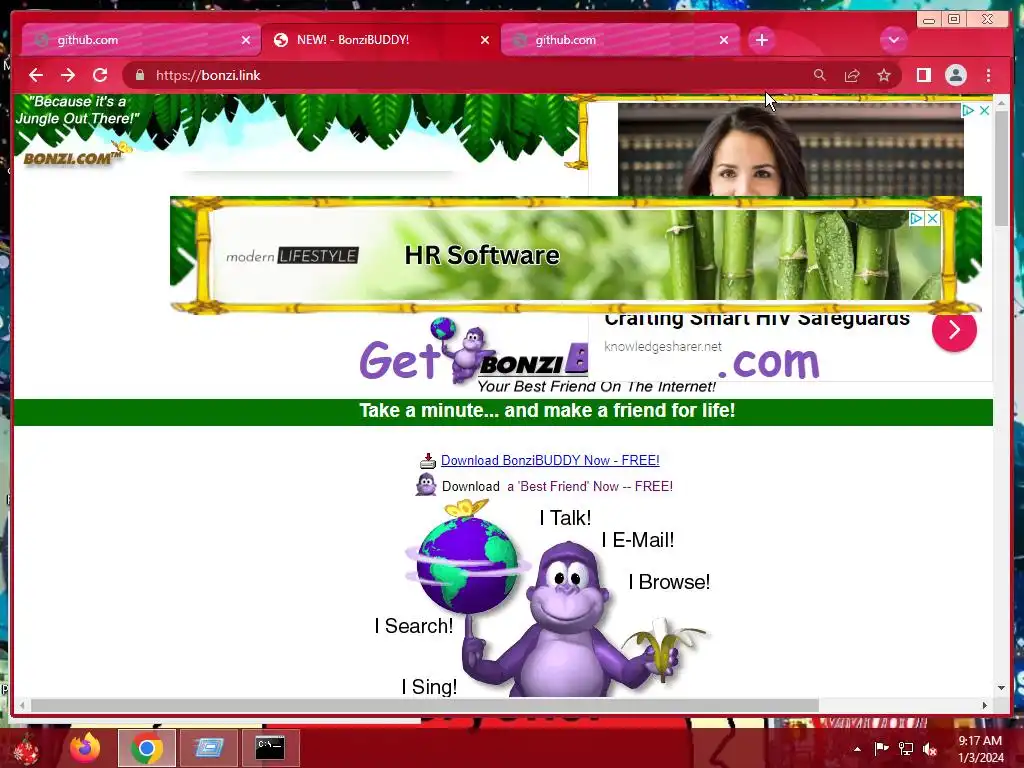The width and height of the screenshot is (1024, 768).
Task: Click the 'I Search!' text
Action: [x=414, y=626]
